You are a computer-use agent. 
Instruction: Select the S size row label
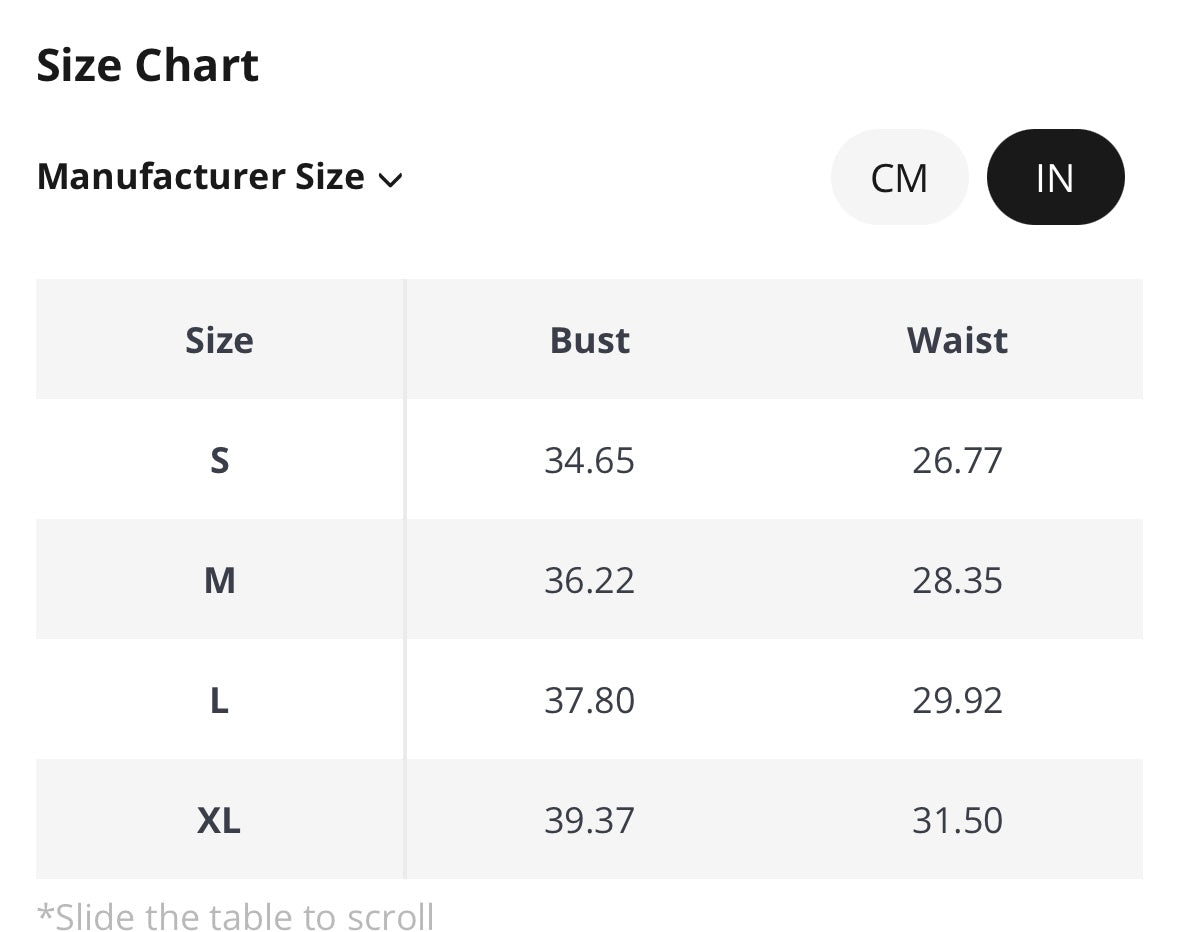coord(219,460)
